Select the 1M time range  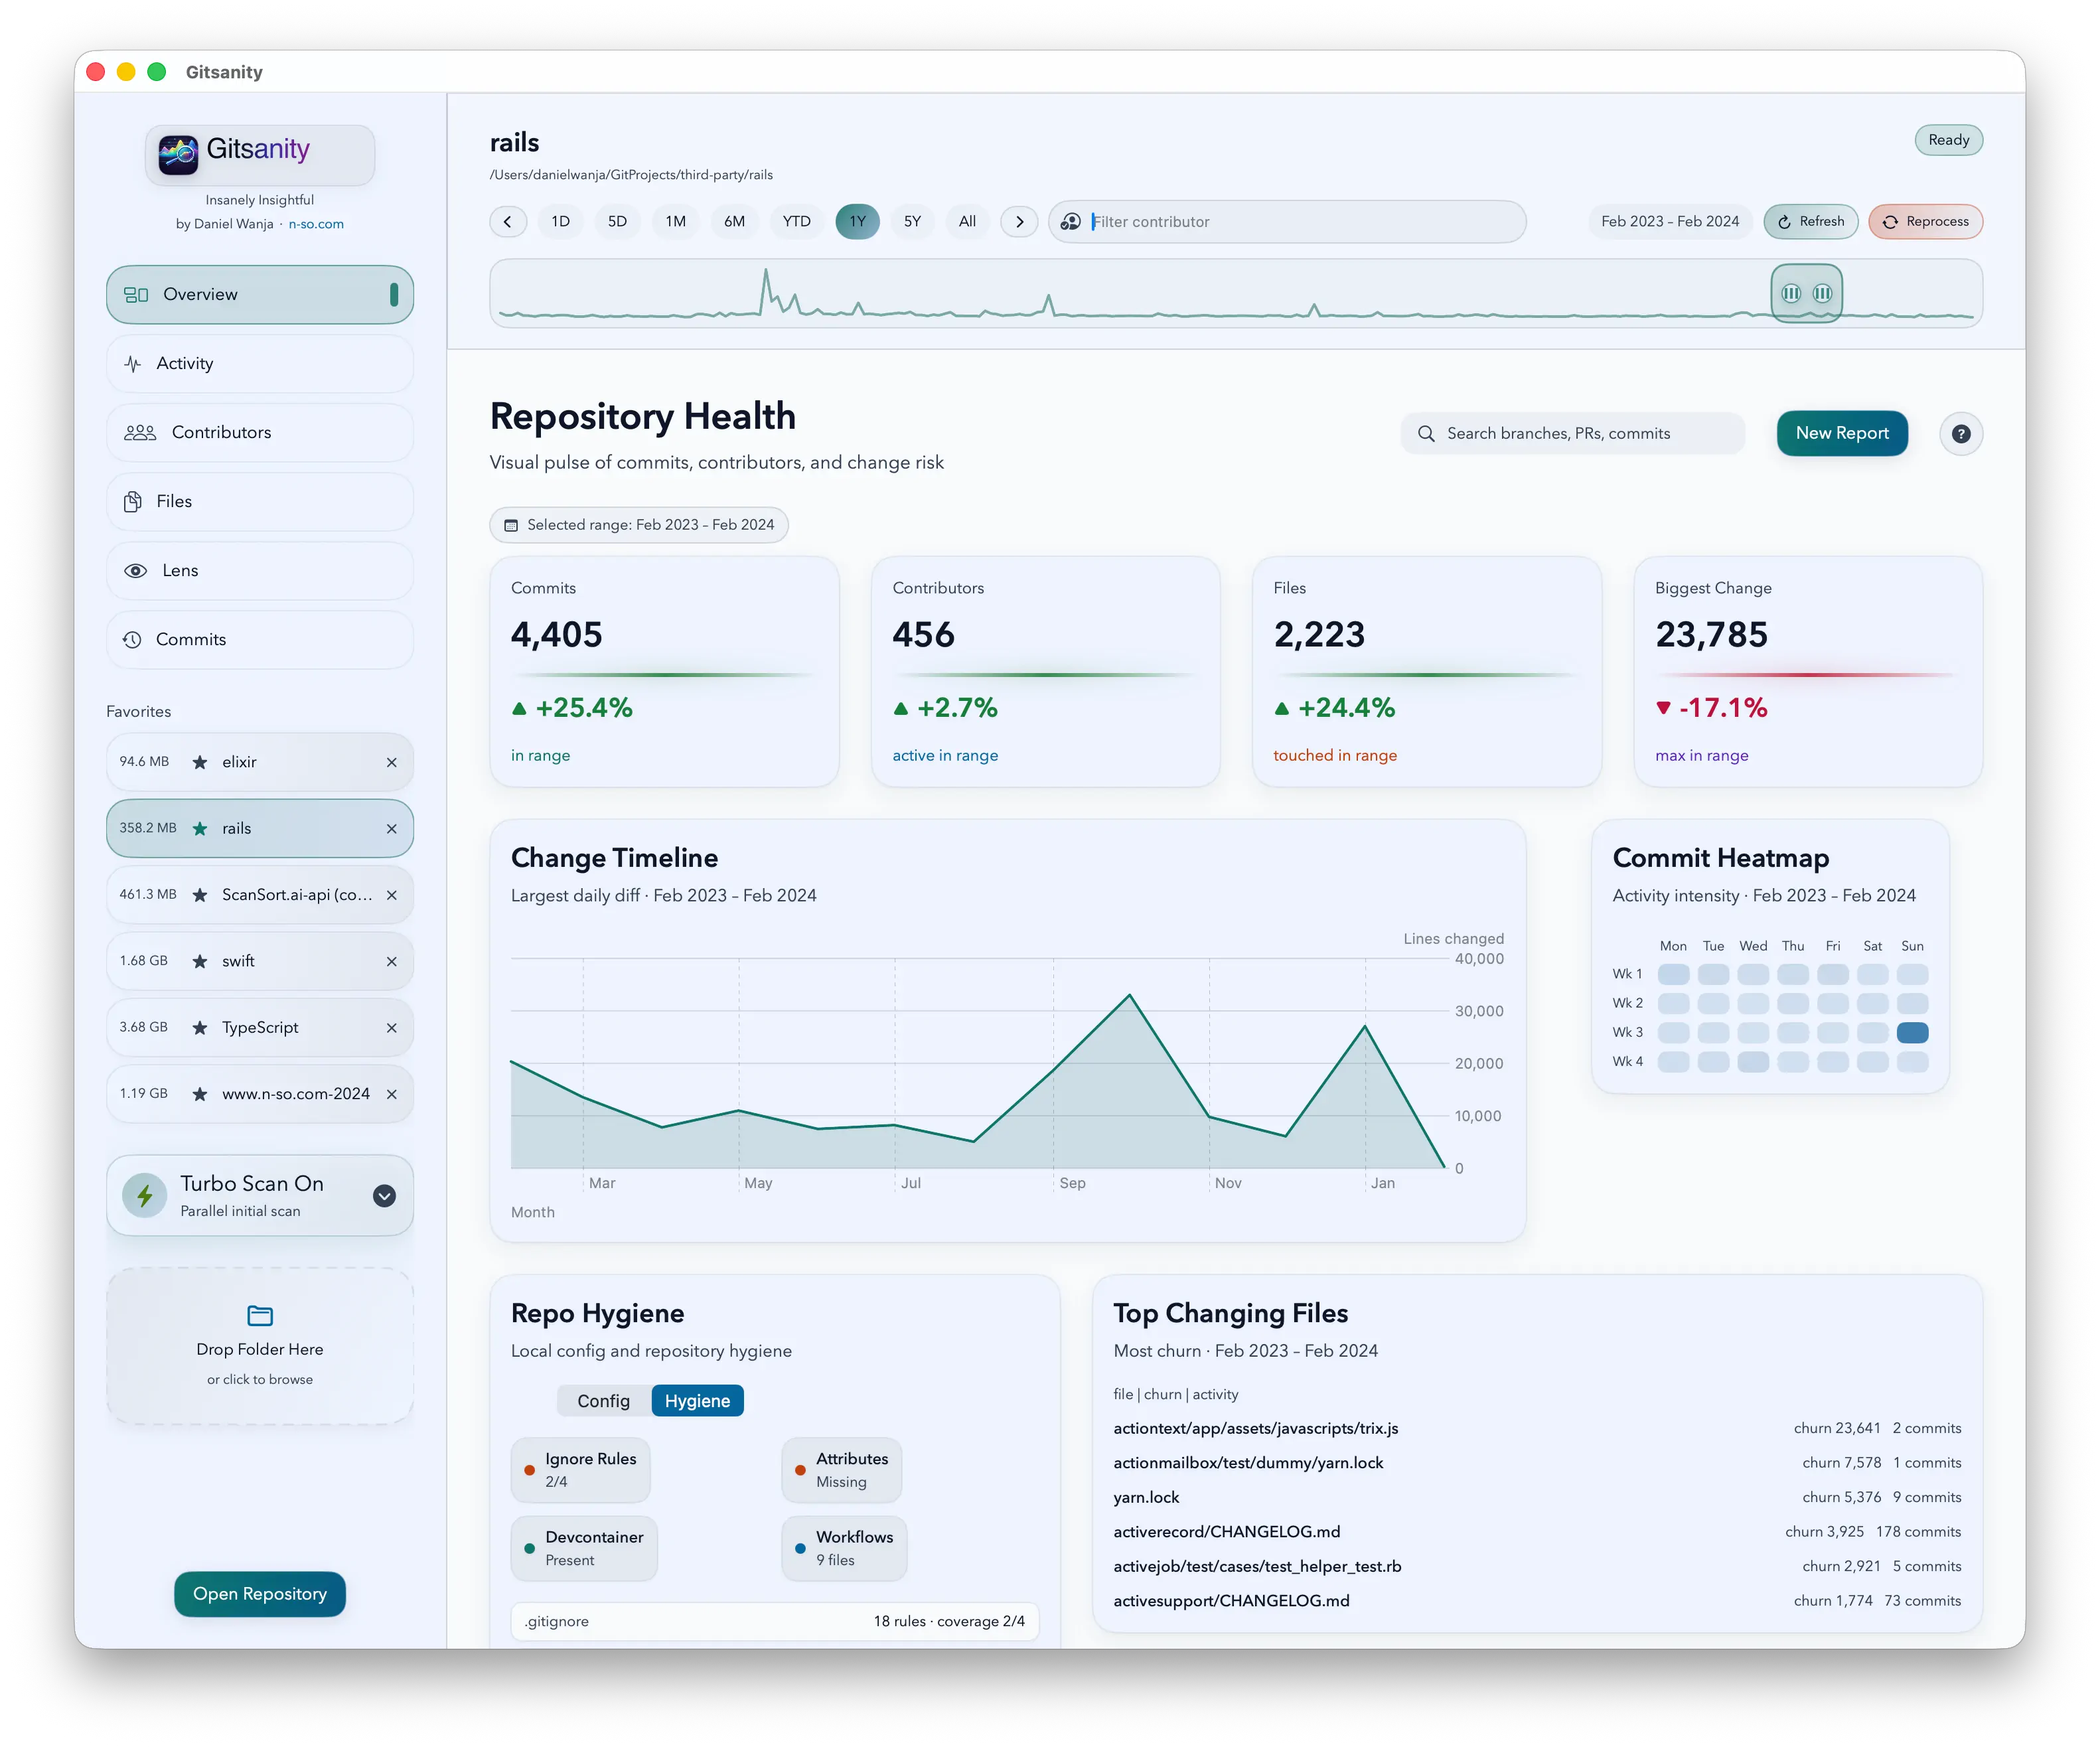pos(676,222)
